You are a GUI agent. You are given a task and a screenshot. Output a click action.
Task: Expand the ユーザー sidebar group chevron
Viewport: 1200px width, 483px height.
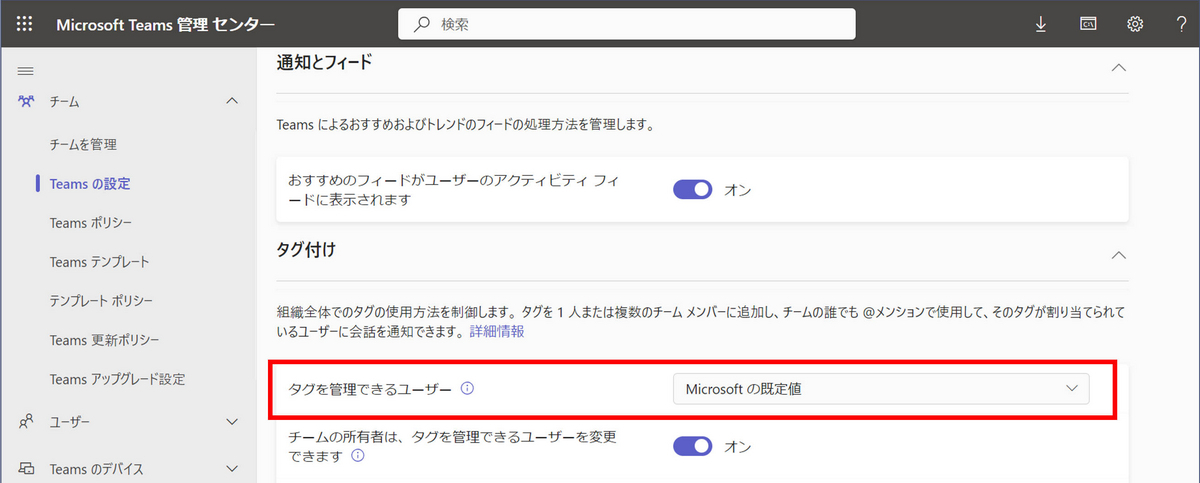pos(232,422)
